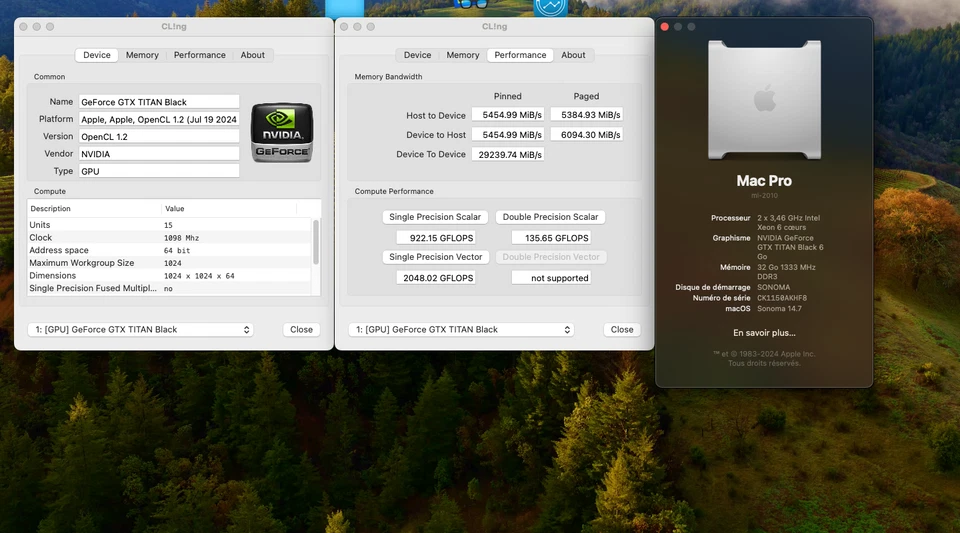This screenshot has height=533, width=960.
Task: Click the Version field OpenCL 1.2
Action: point(159,136)
